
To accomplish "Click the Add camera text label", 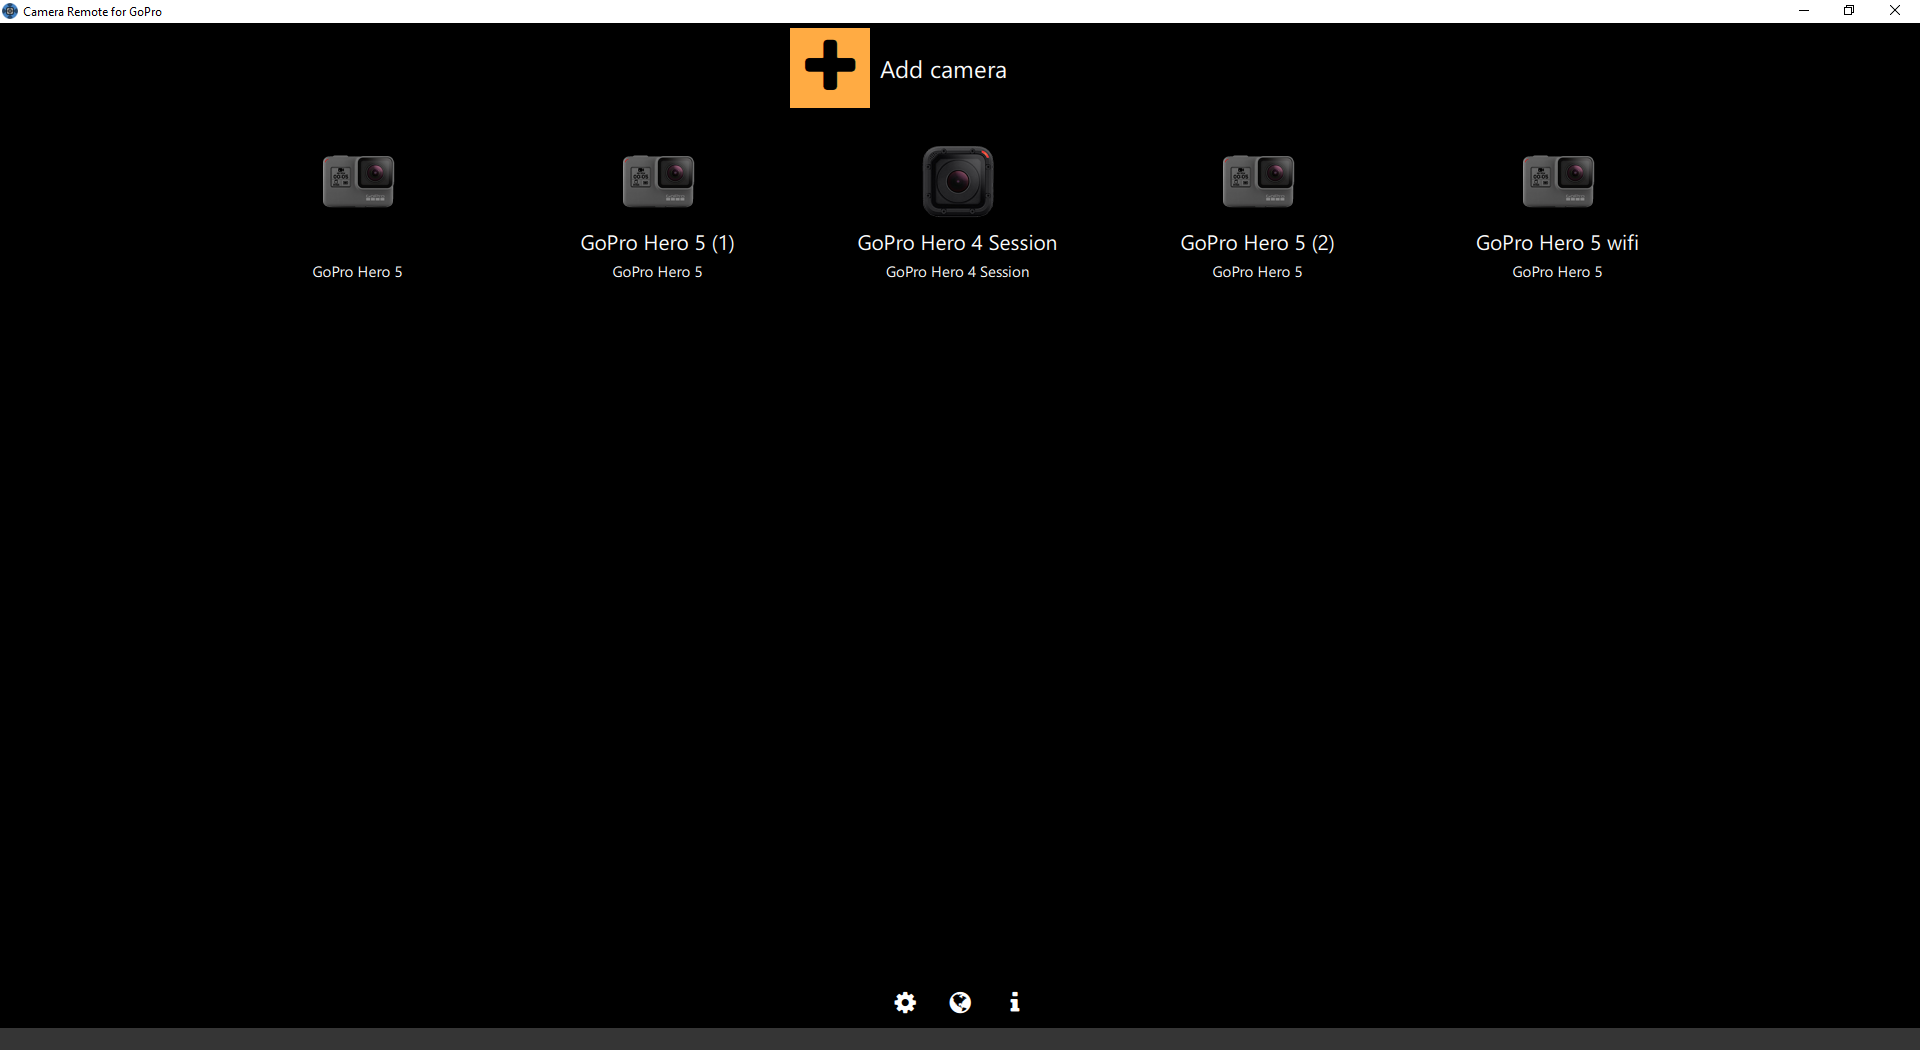I will 943,69.
